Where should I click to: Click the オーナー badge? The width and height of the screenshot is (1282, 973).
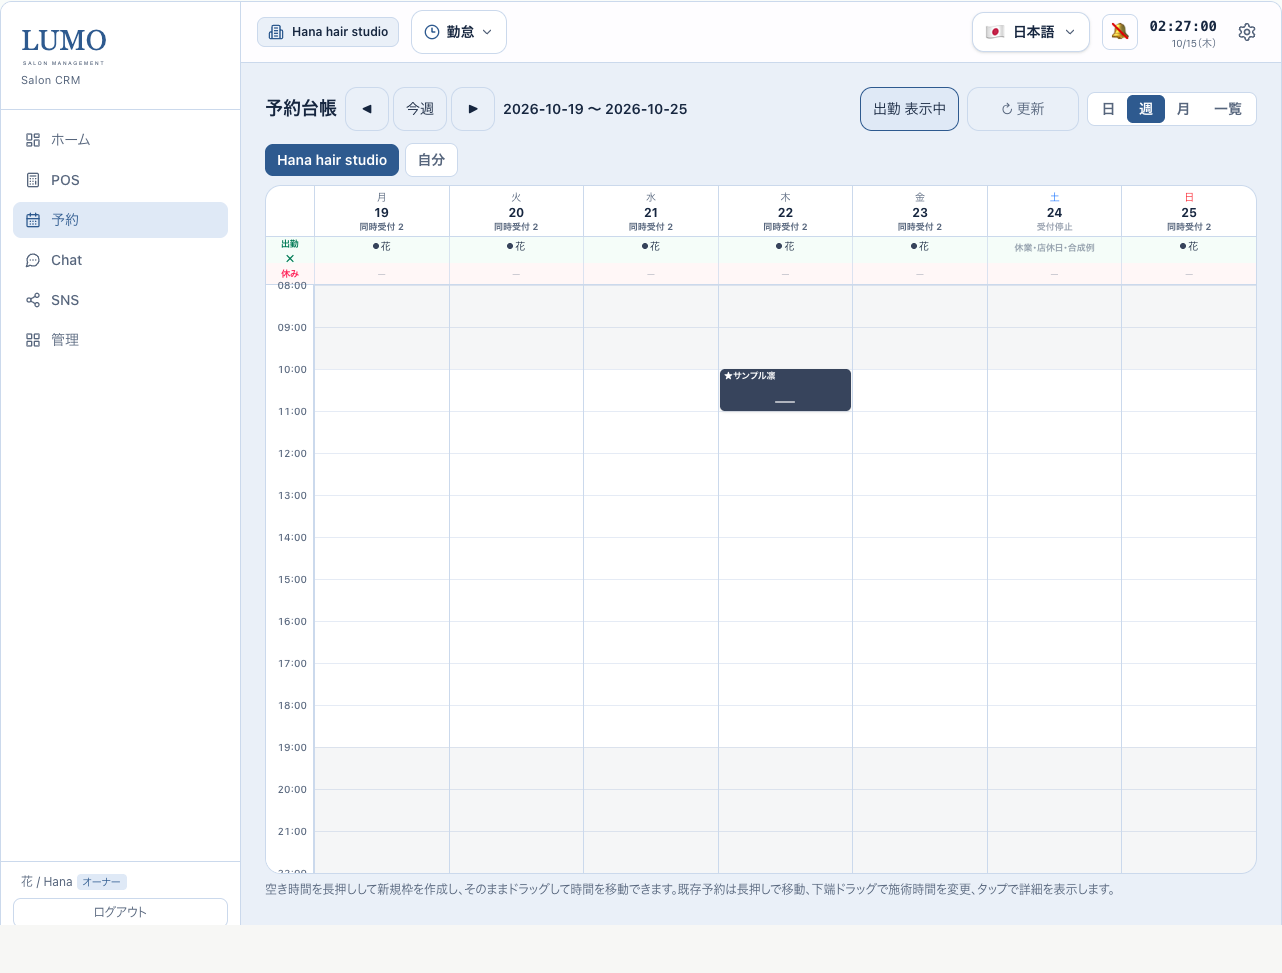coord(102,882)
